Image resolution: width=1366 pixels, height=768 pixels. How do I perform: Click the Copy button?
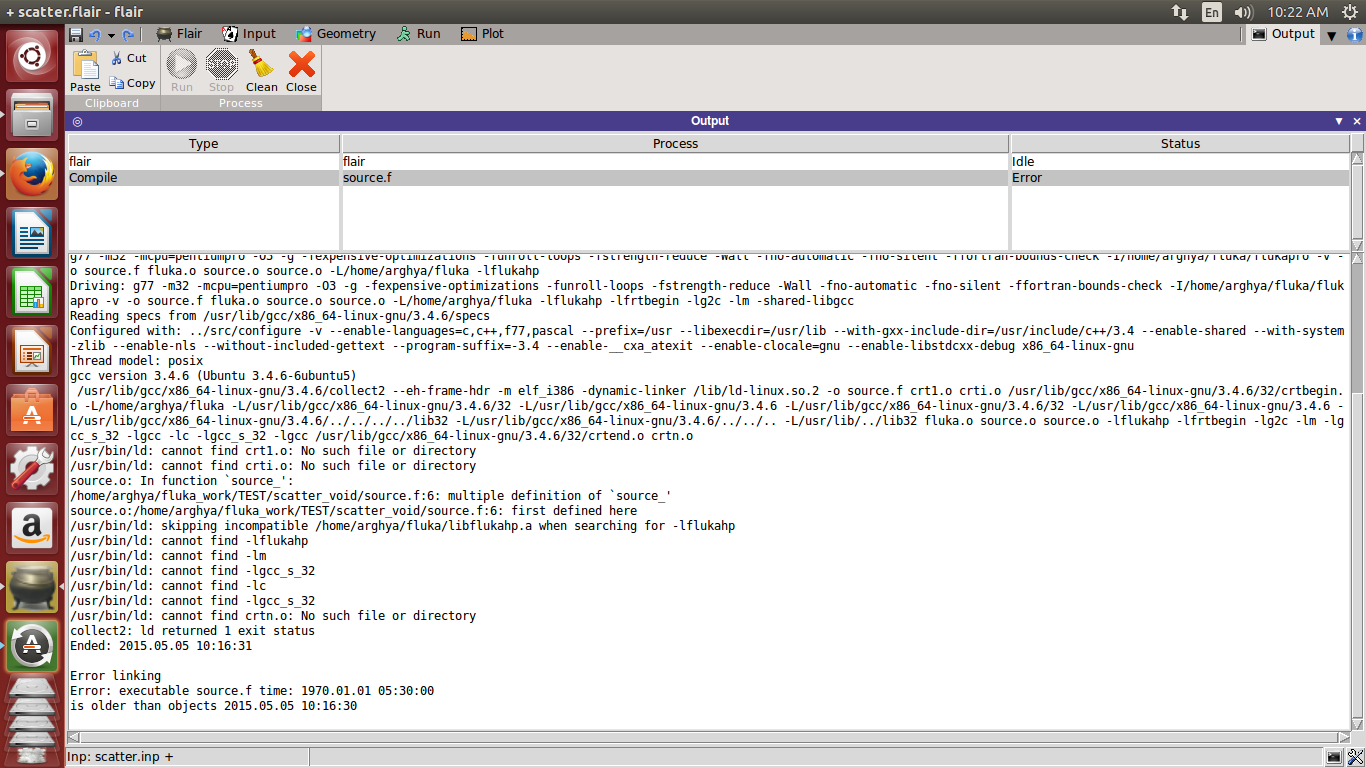click(x=132, y=83)
